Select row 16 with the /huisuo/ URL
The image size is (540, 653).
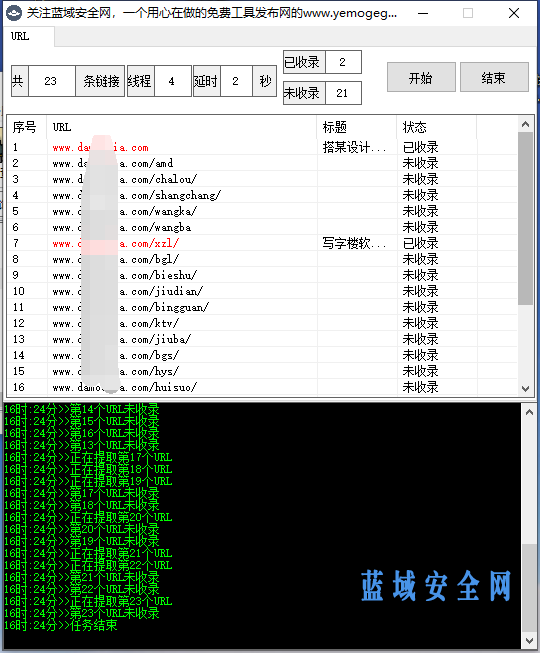pyautogui.click(x=262, y=387)
